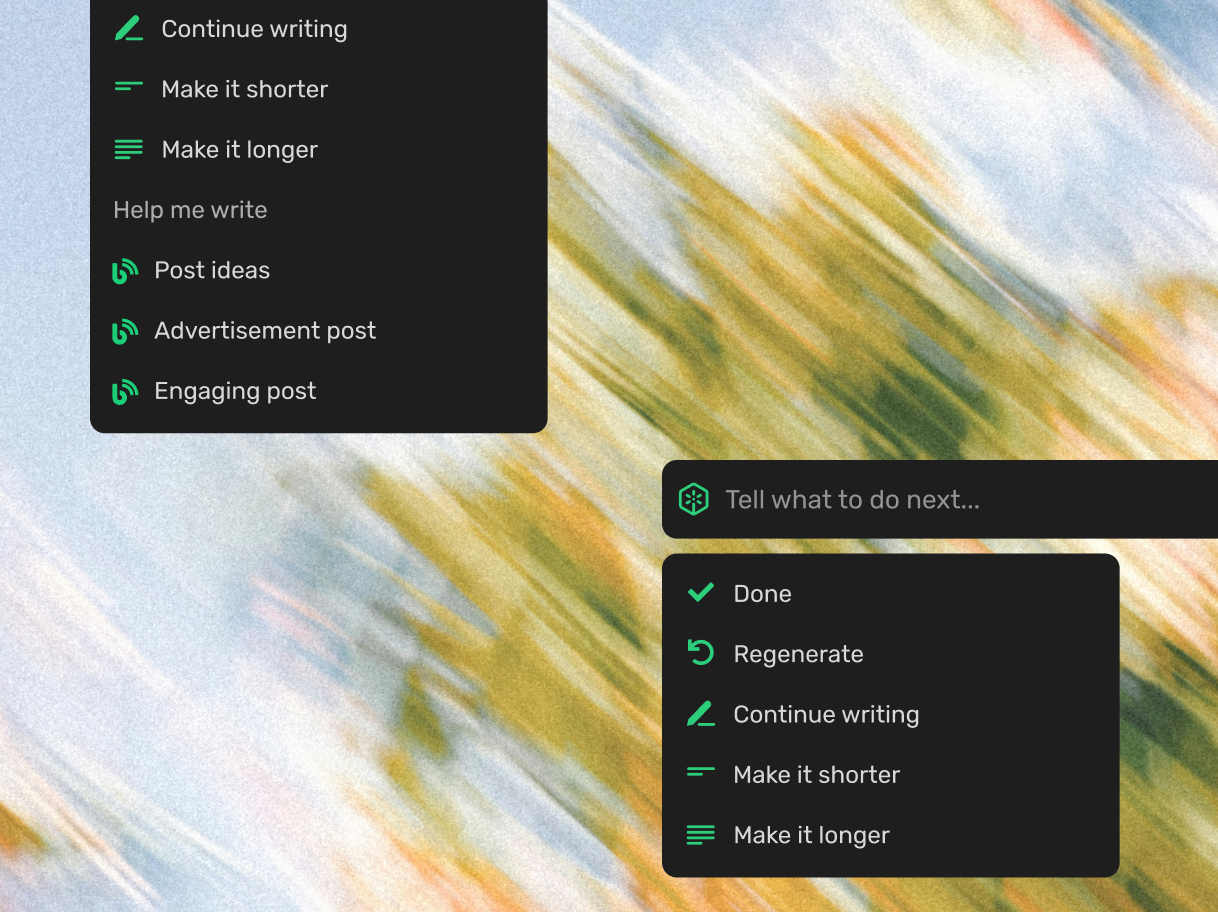
Task: Pick the Engaging post label
Action: pyautogui.click(x=235, y=391)
